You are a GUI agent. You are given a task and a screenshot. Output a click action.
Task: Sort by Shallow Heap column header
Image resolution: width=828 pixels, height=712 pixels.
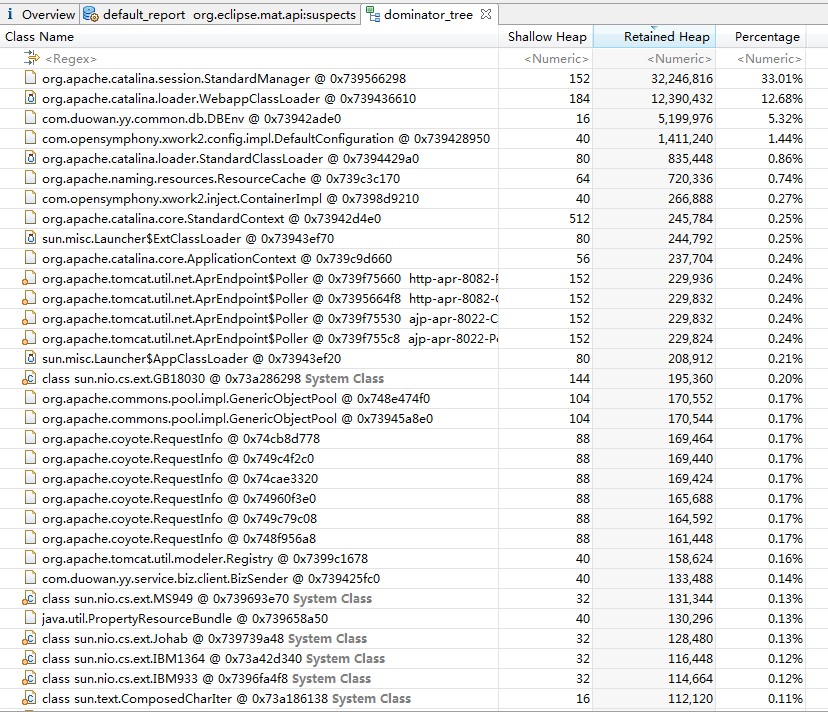pyautogui.click(x=546, y=36)
